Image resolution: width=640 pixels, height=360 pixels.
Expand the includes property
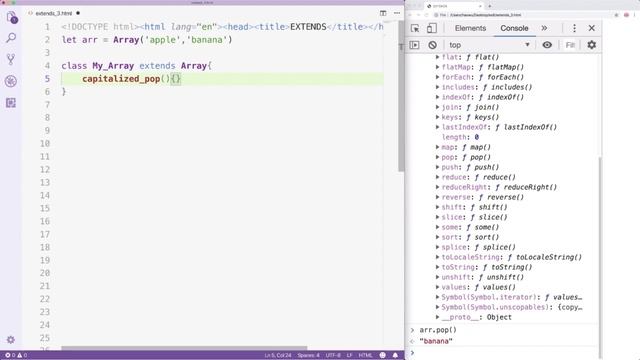pos(438,87)
